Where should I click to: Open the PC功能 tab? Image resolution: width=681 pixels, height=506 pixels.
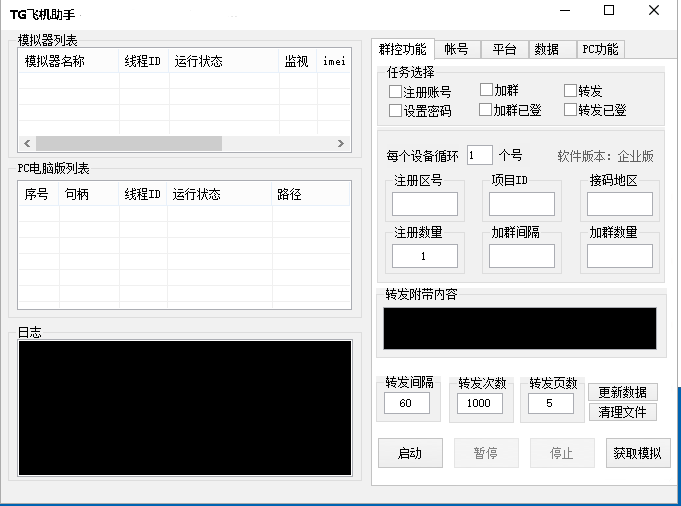(x=600, y=49)
